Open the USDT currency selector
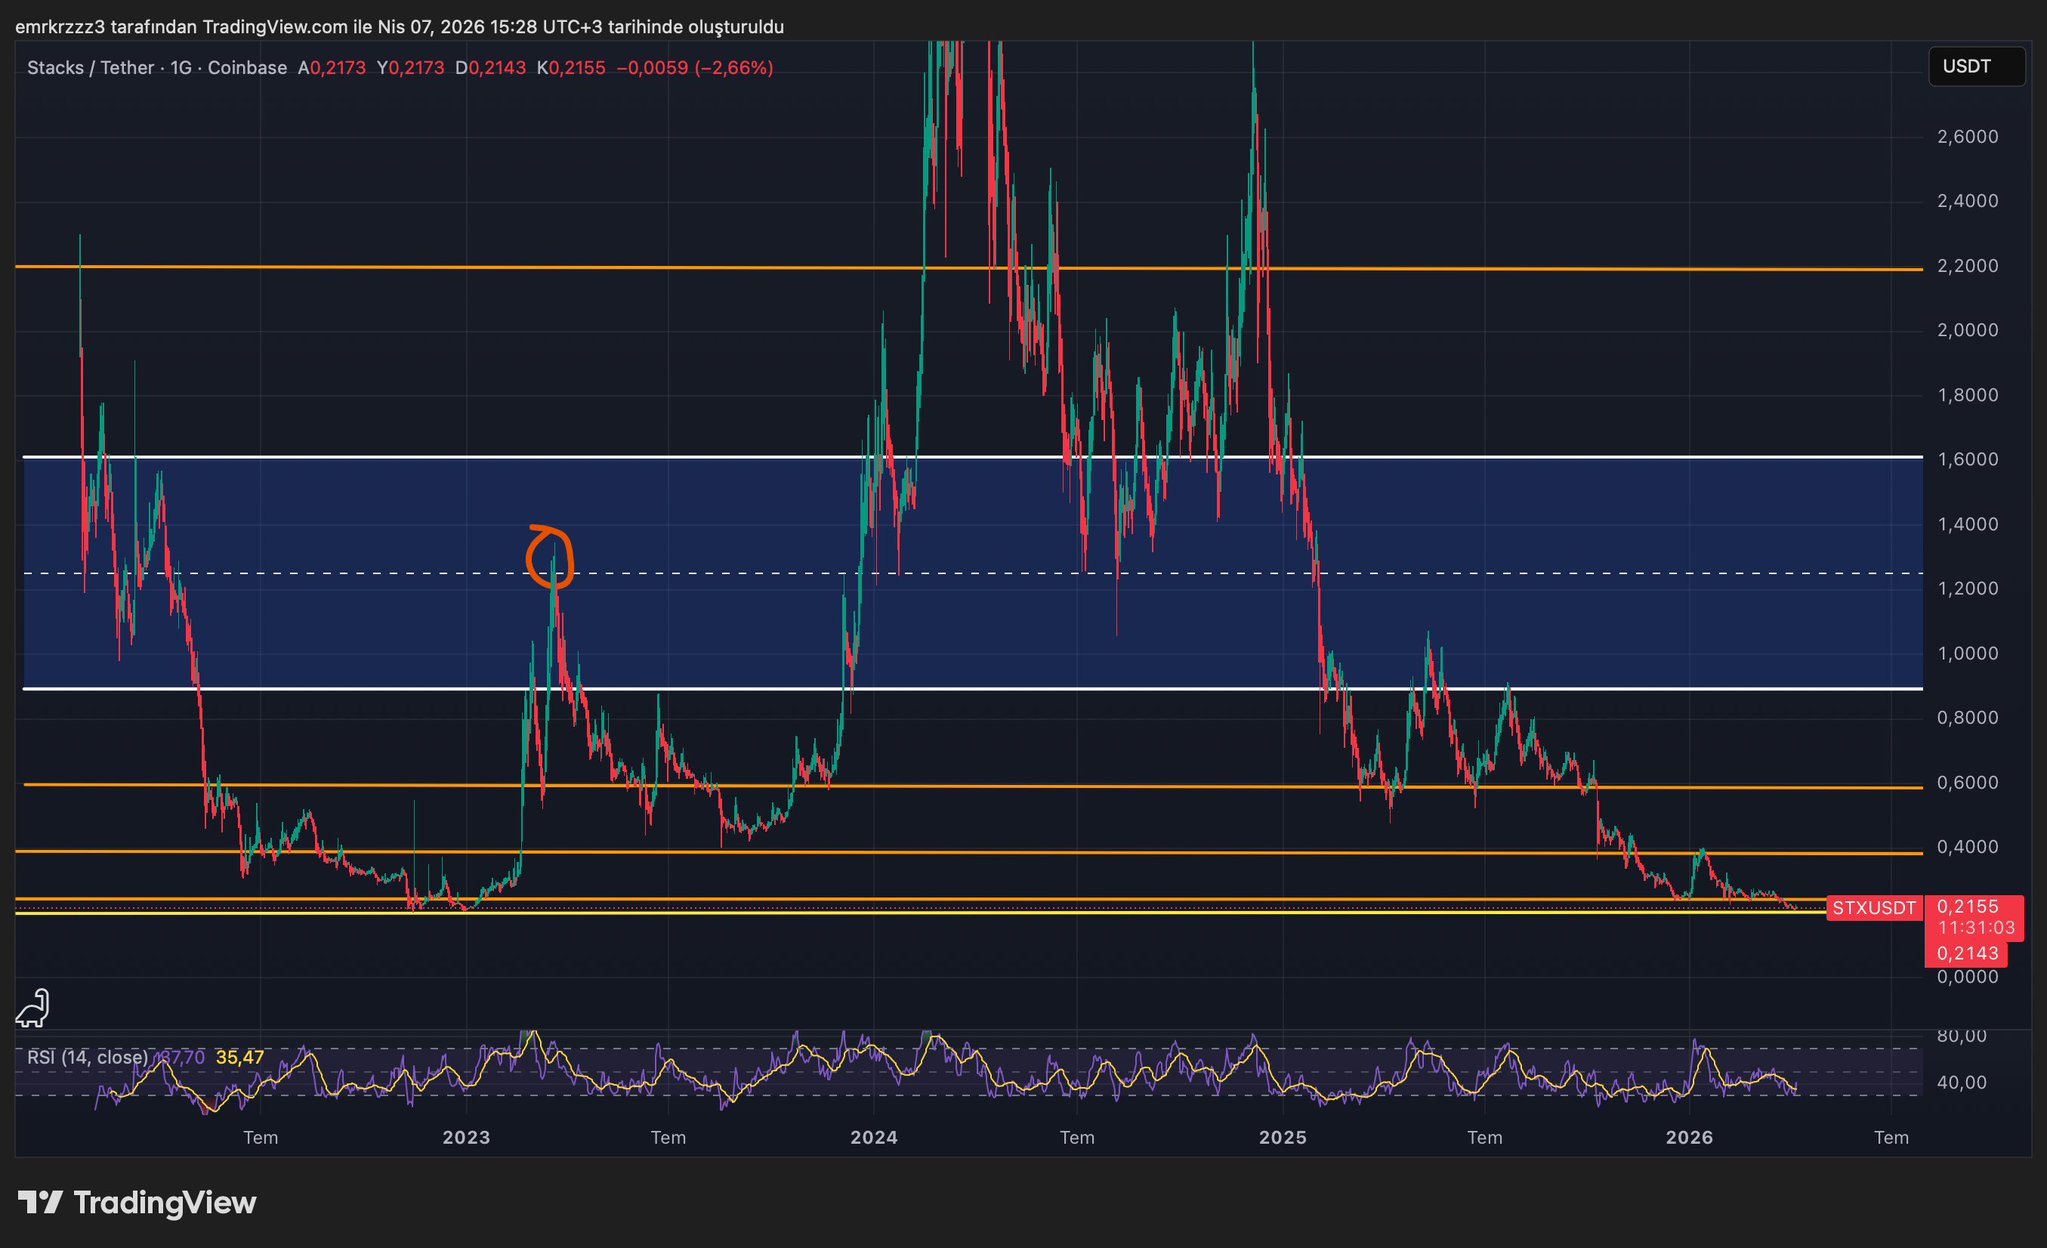Viewport: 2047px width, 1248px height. pyautogui.click(x=1975, y=67)
